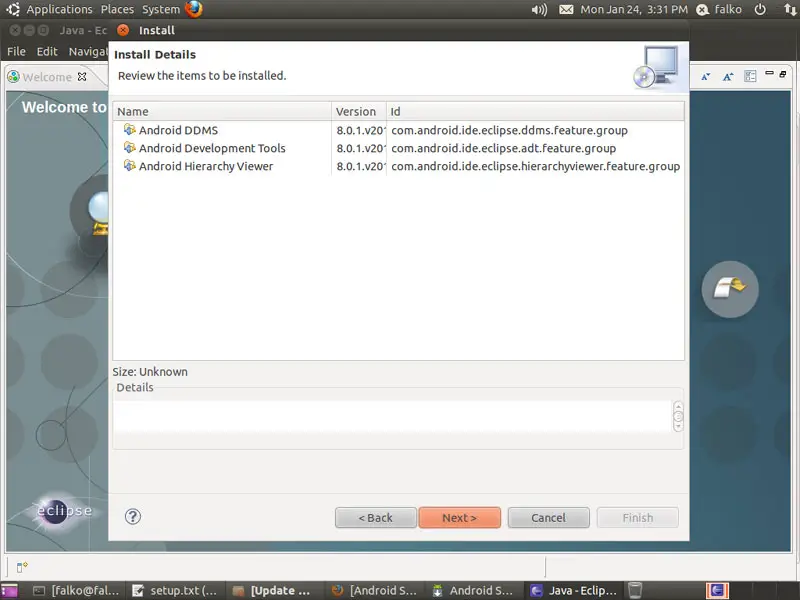Select the Android Hierarchy Viewer row
This screenshot has height=600, width=800.
[398, 166]
